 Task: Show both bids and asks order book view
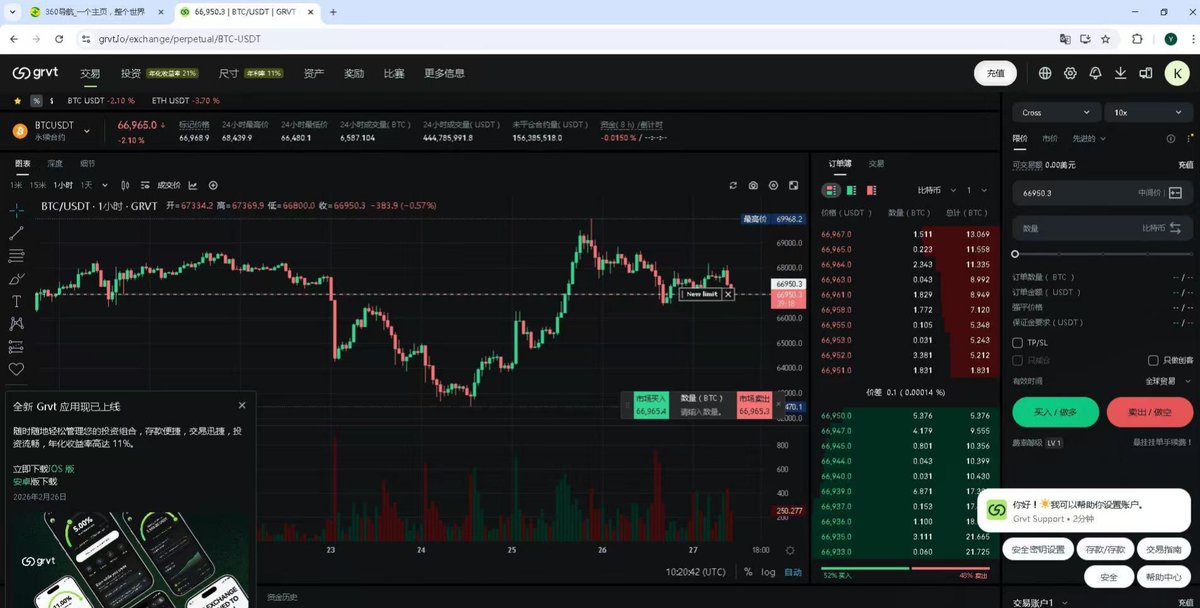[831, 190]
